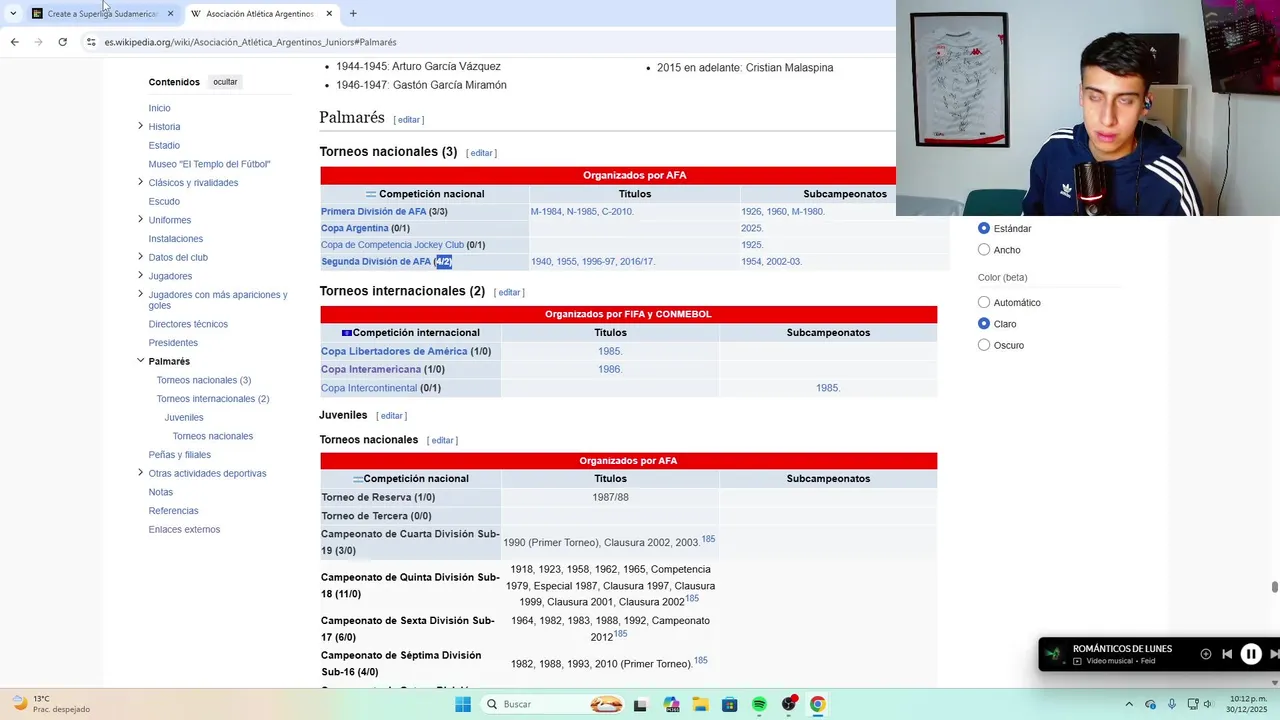Reload the Wikipedia page
The height and width of the screenshot is (720, 1280).
(x=62, y=42)
